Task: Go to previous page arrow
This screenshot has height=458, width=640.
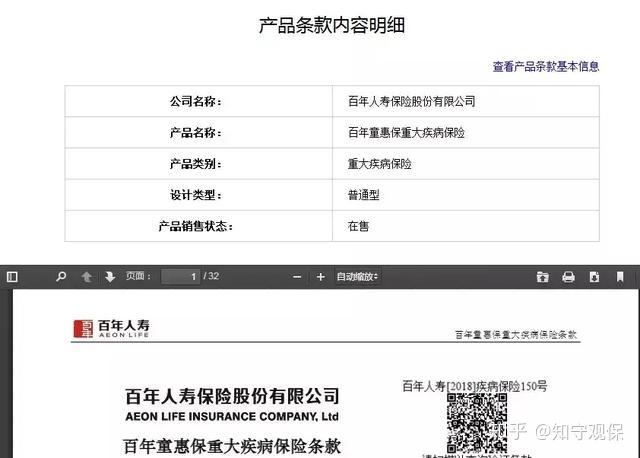Action: [86, 277]
